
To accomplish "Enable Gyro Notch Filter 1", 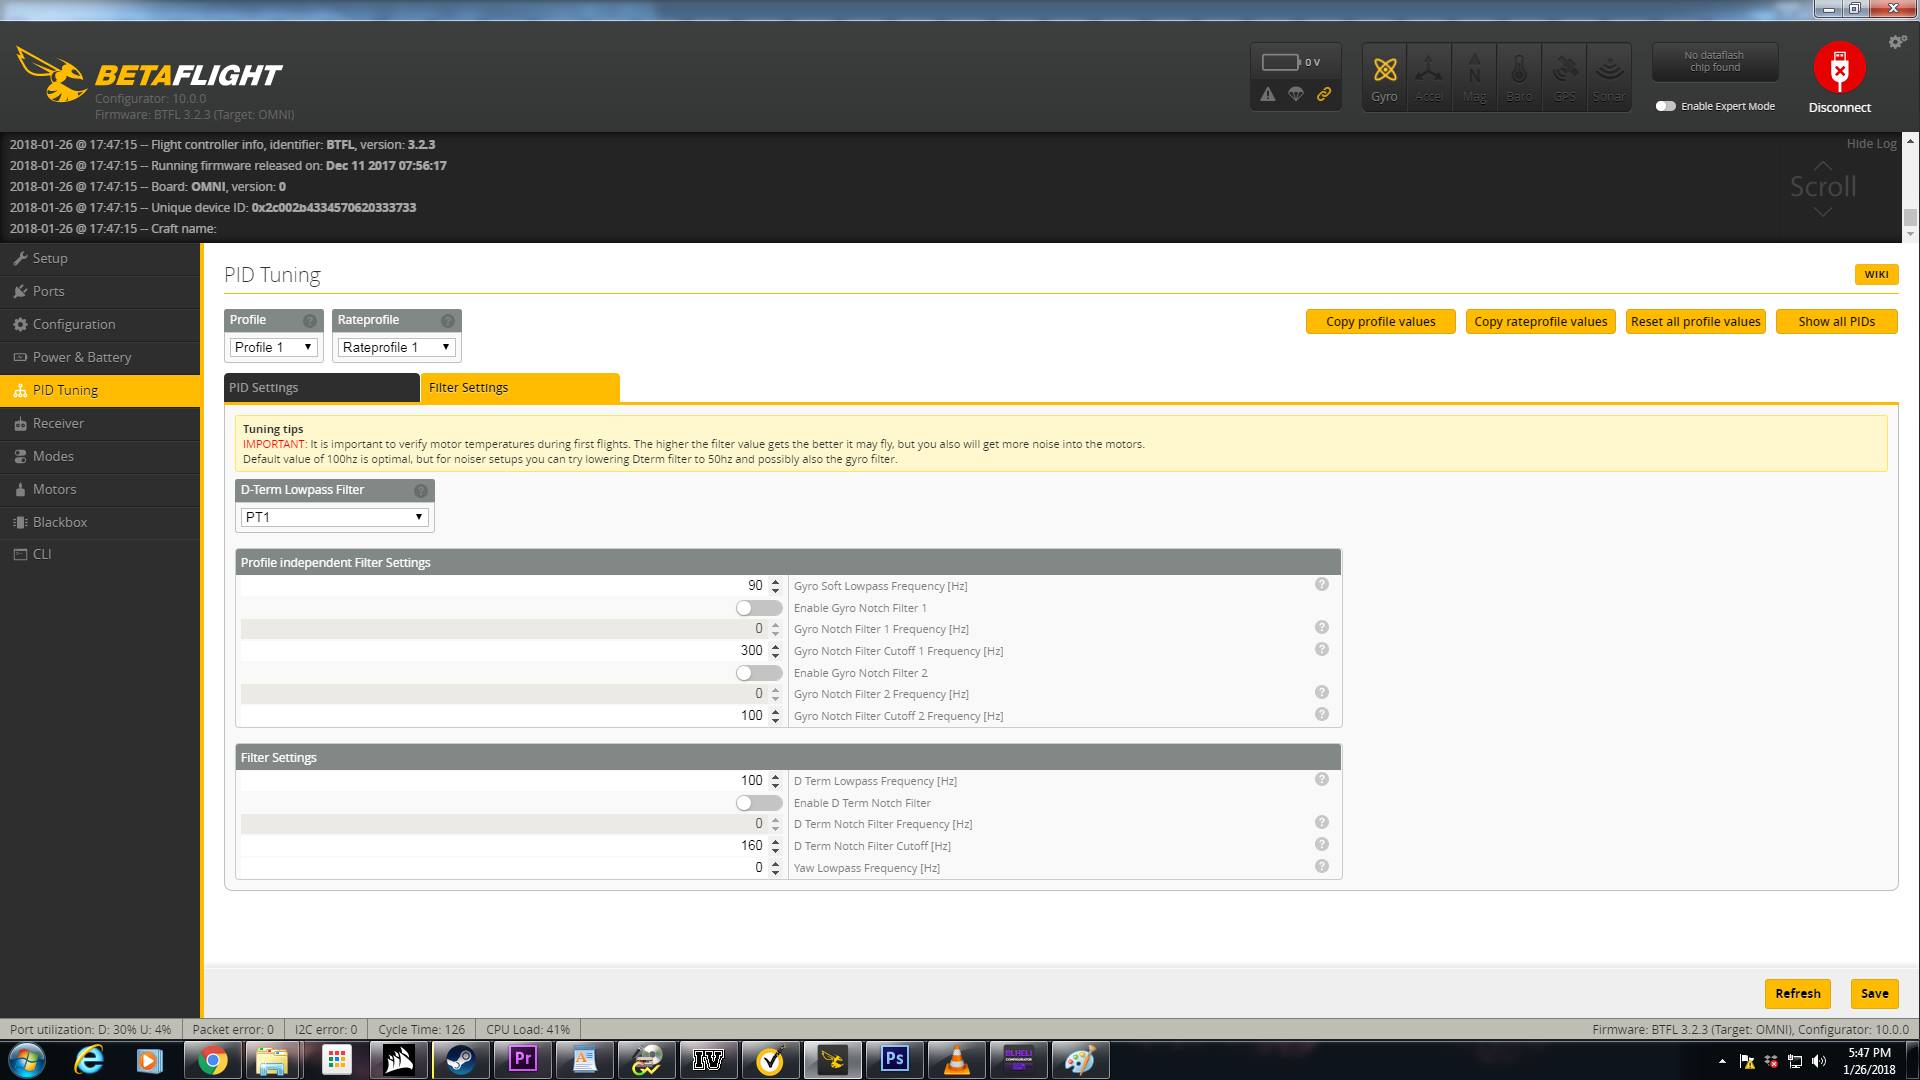I will click(x=759, y=608).
